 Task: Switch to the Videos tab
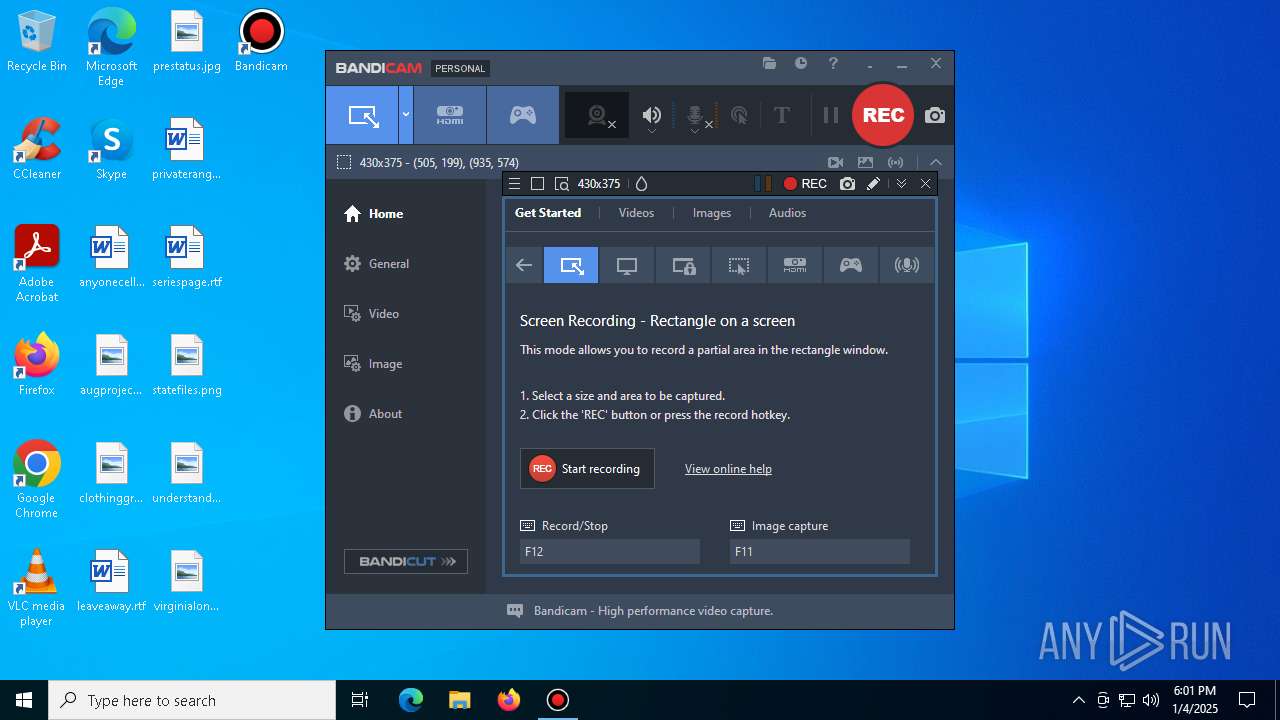[x=636, y=213]
